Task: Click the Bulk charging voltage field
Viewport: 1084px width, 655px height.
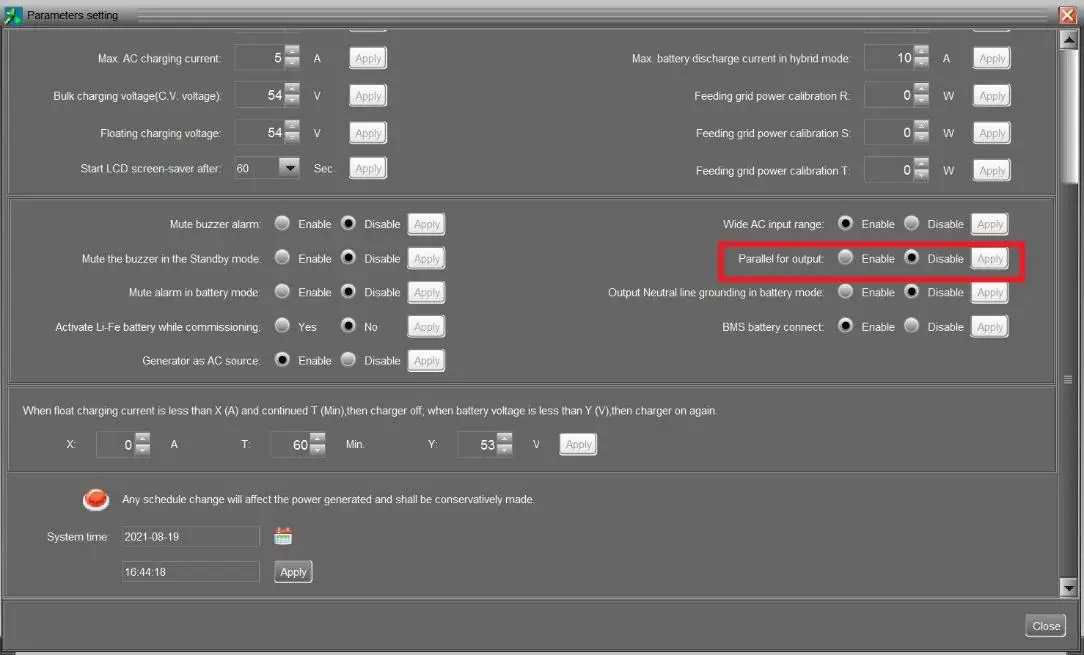Action: click(x=260, y=95)
